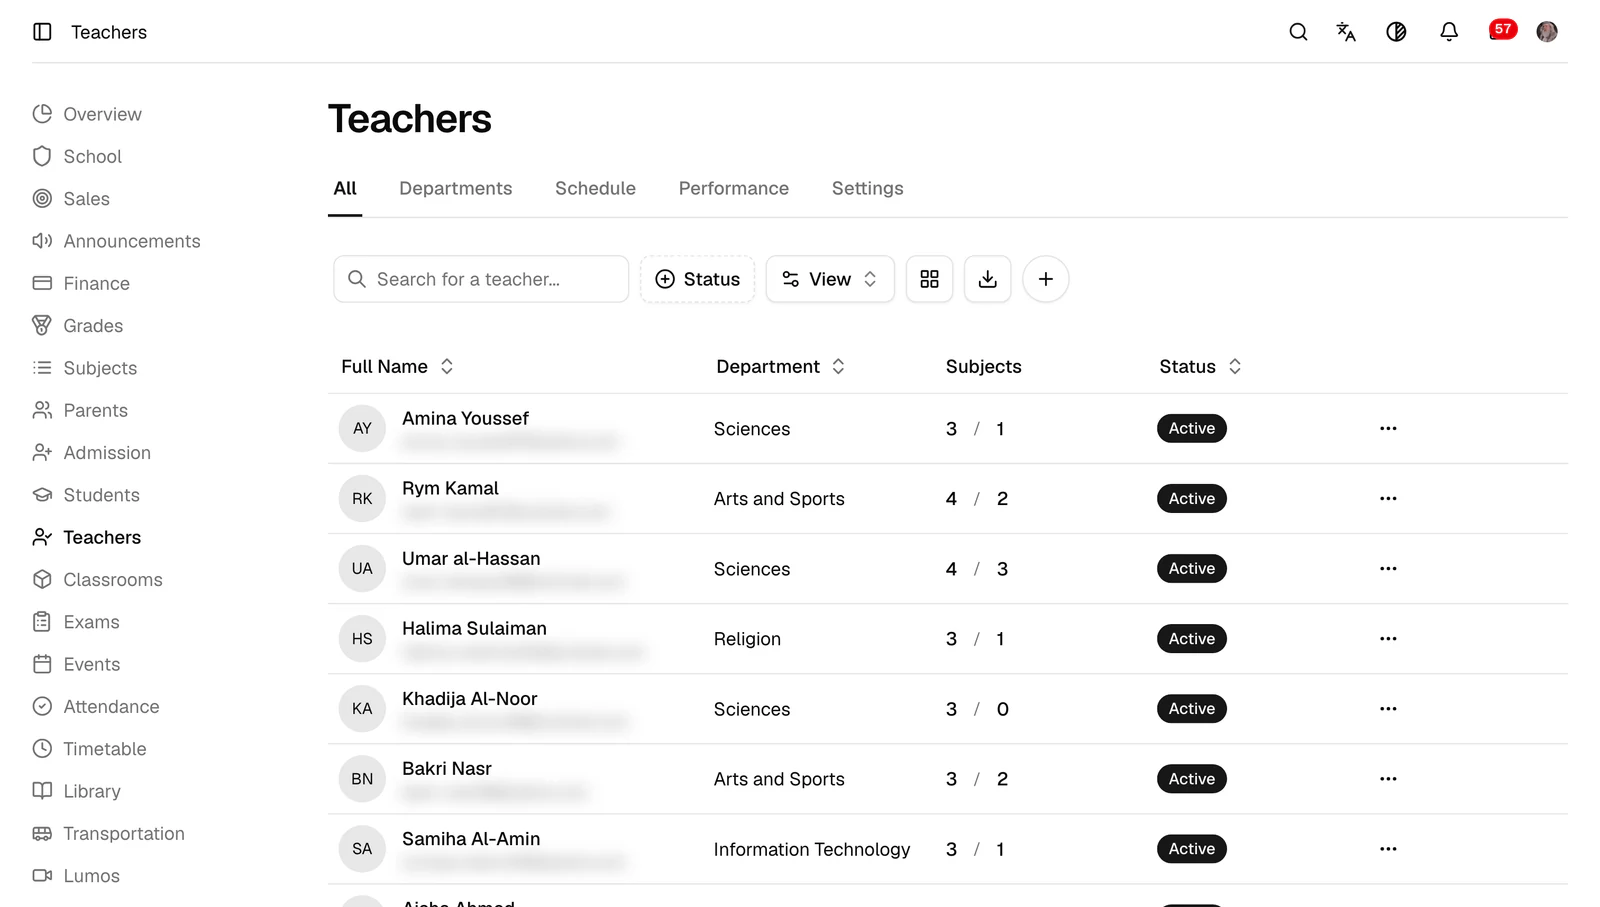This screenshot has height=907, width=1600.
Task: Open Classrooms in the sidebar
Action: point(97,580)
